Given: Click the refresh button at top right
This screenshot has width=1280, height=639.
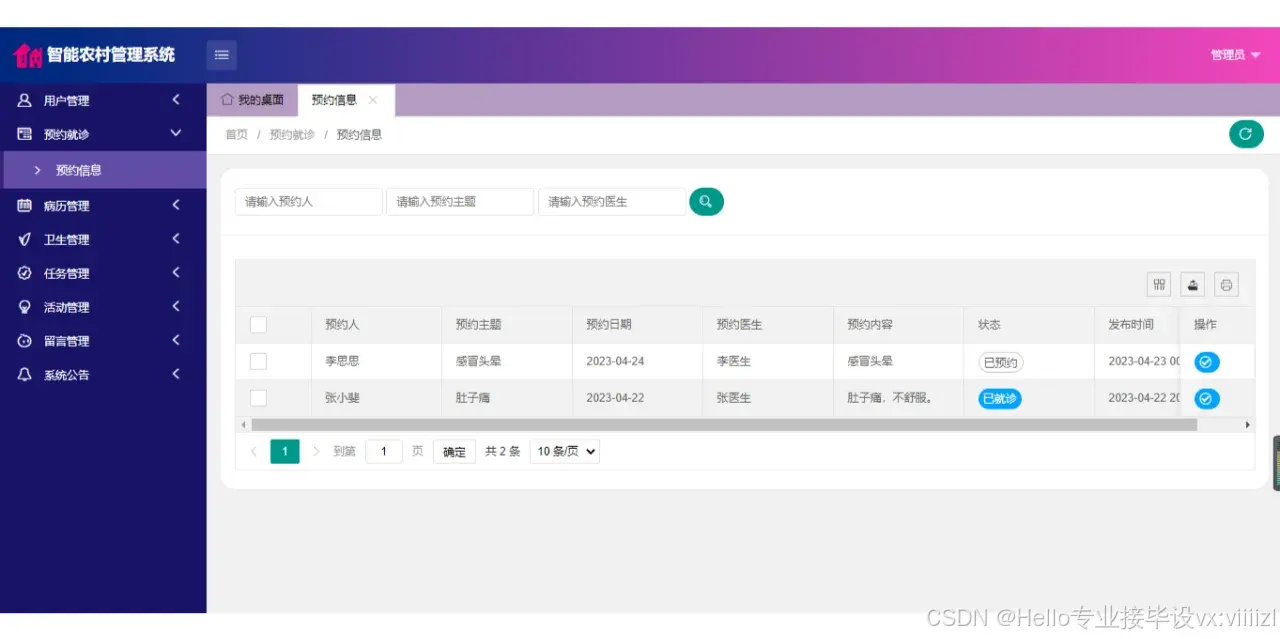Looking at the screenshot, I should 1246,133.
